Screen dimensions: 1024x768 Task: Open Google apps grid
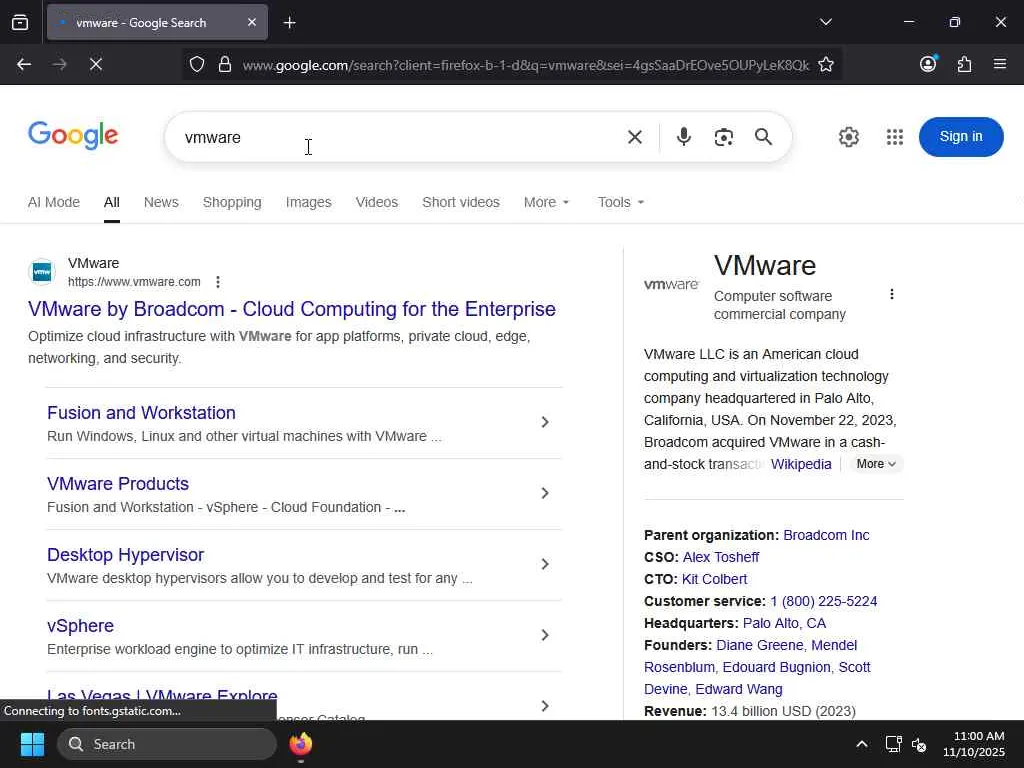coord(895,137)
